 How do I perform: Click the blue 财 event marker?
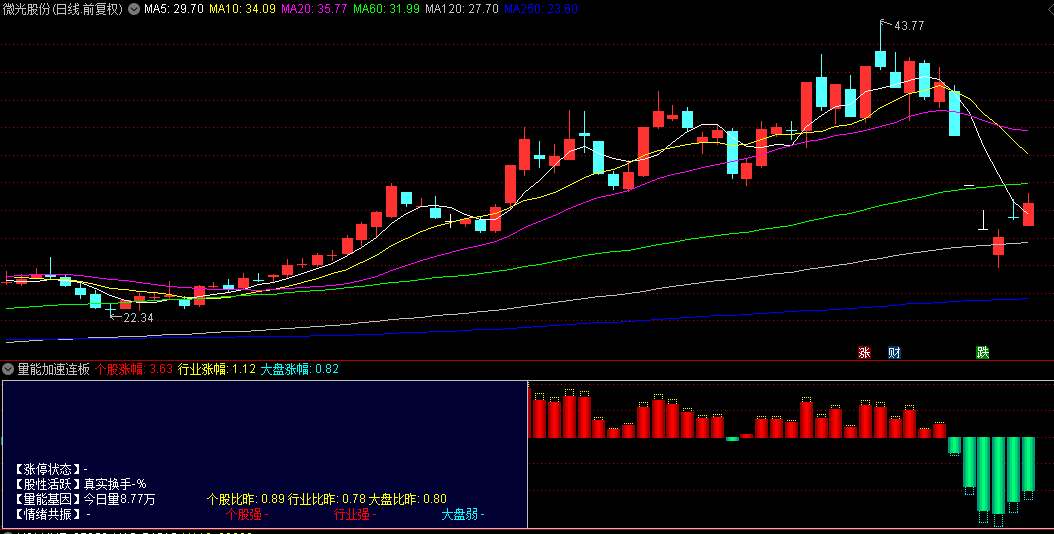pos(894,352)
